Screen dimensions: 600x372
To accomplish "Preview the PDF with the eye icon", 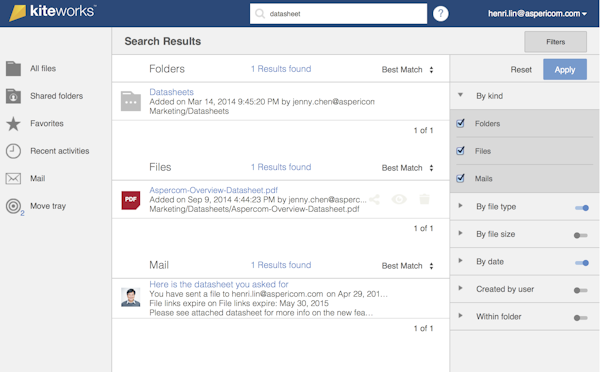I will point(399,199).
